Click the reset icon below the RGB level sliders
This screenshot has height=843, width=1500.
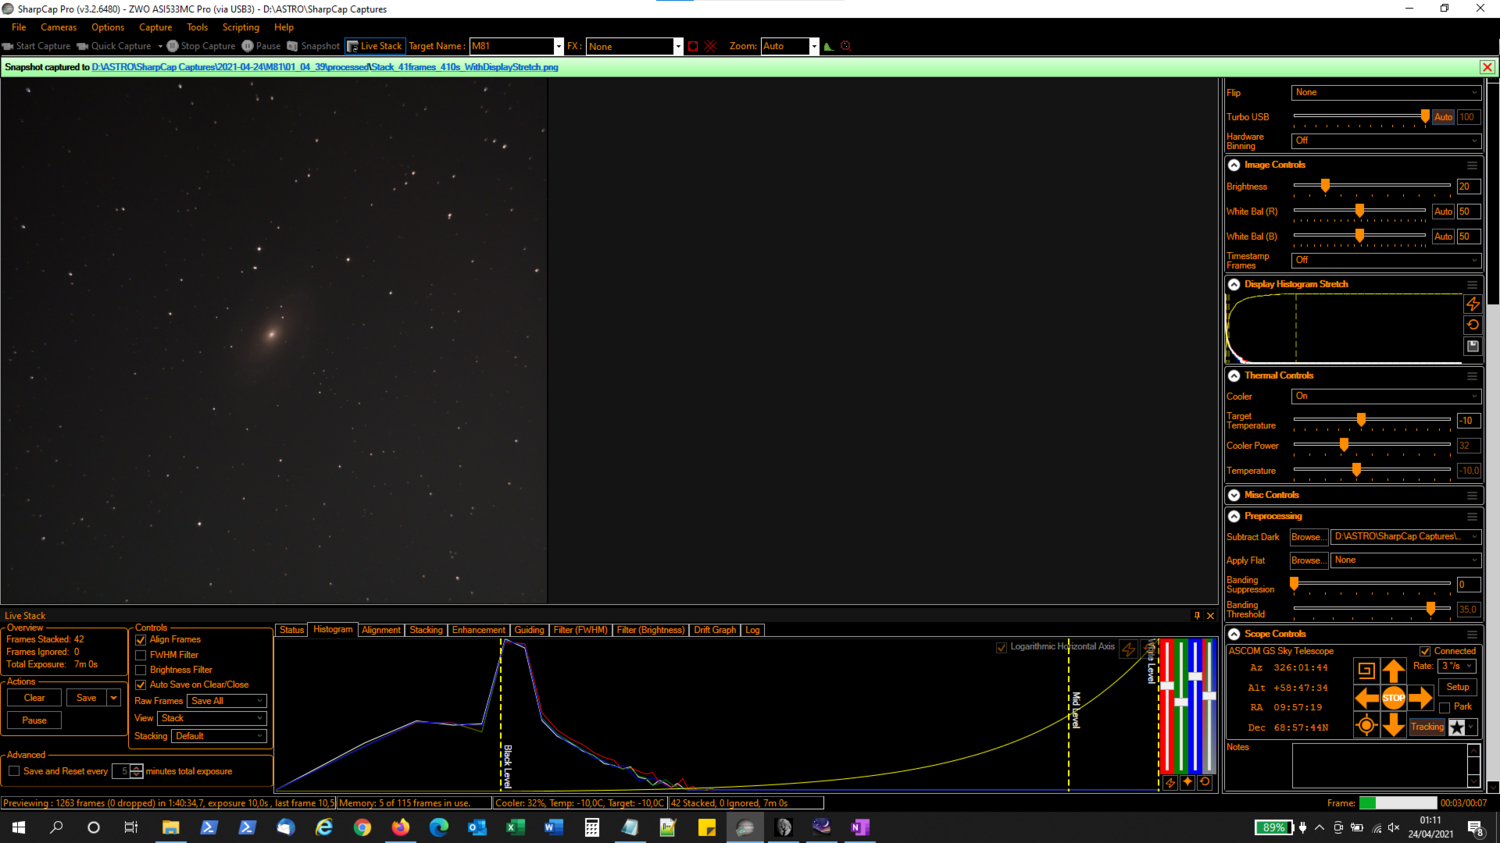point(1203,783)
